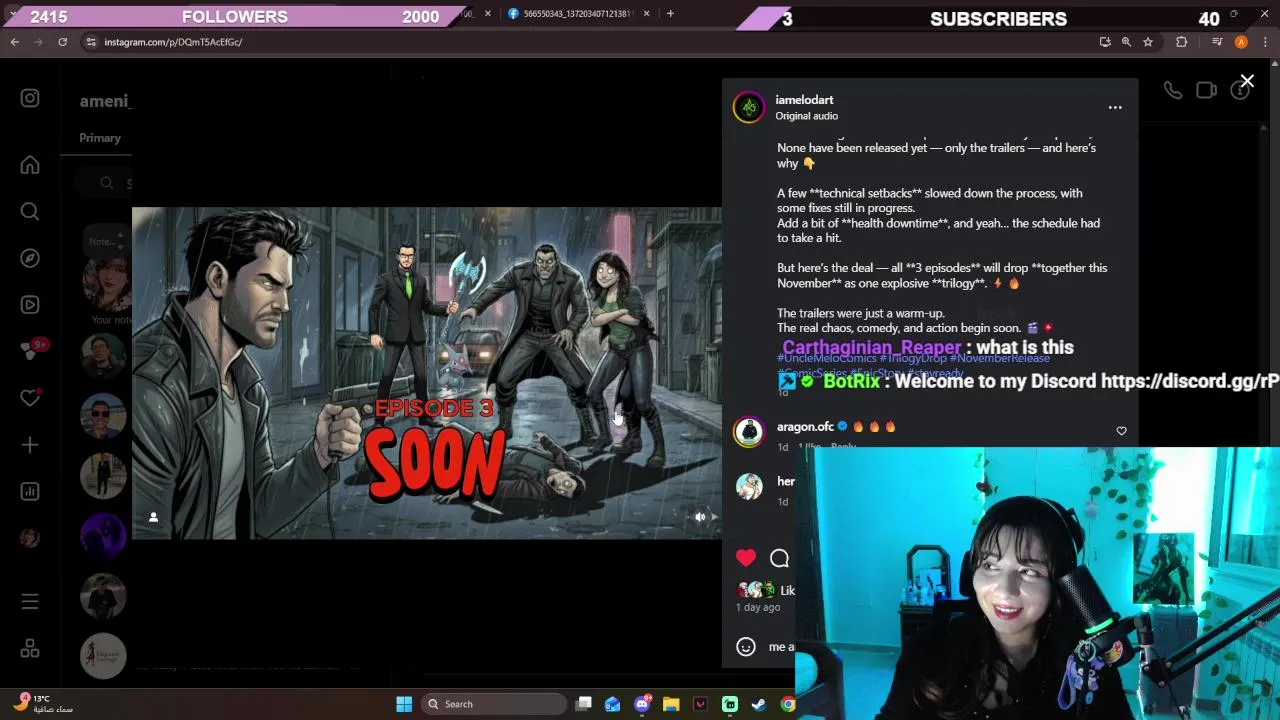Image resolution: width=1280 pixels, height=720 pixels.
Task: Bookmark this page star icon
Action: point(1148,42)
